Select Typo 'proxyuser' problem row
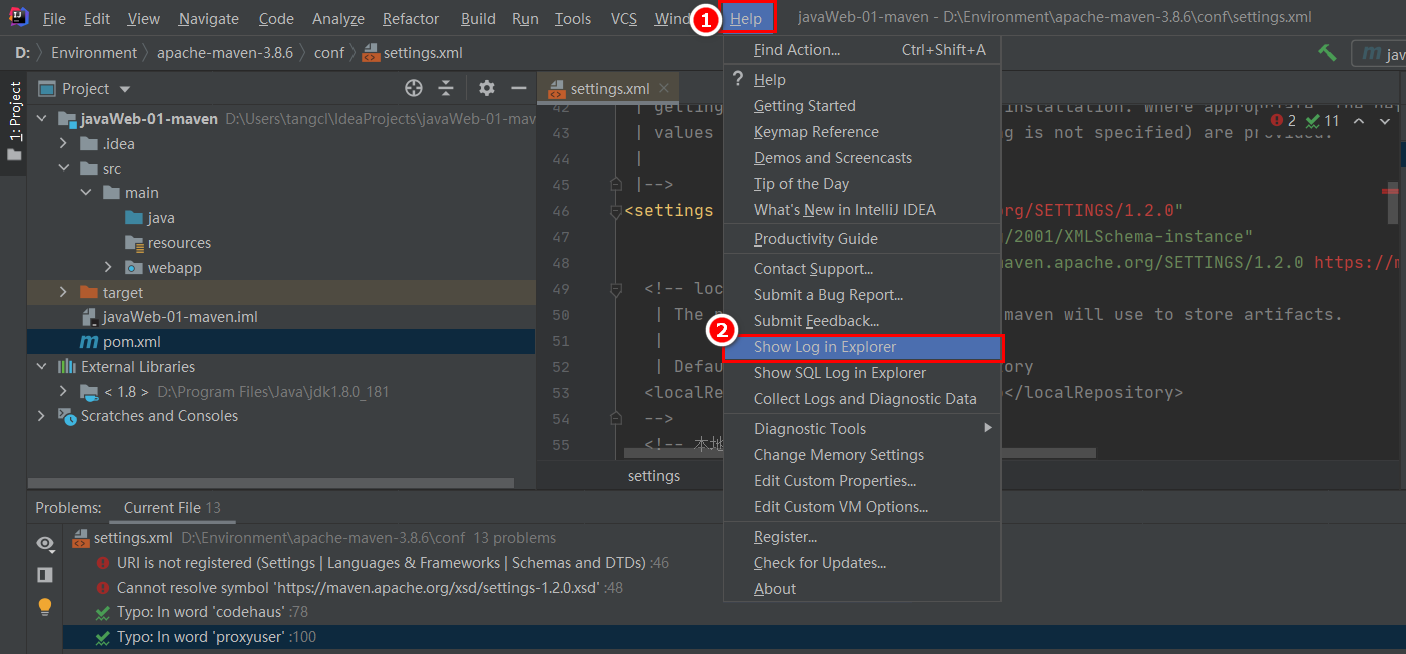Screen dimensions: 1406x654 pos(734,637)
